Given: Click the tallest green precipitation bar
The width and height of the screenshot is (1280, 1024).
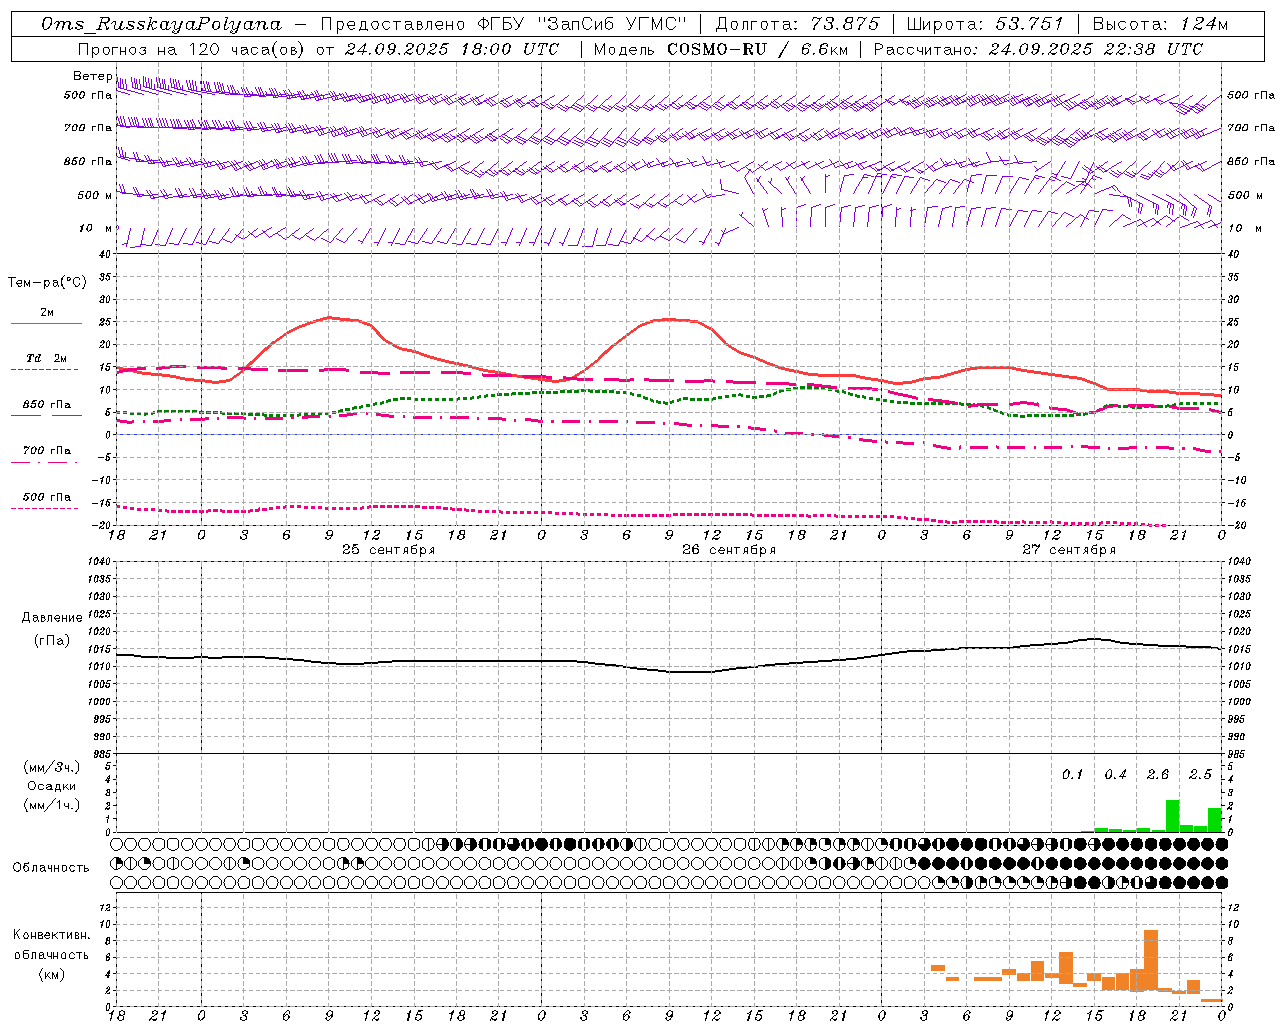Looking at the screenshot, I should click(x=1172, y=816).
